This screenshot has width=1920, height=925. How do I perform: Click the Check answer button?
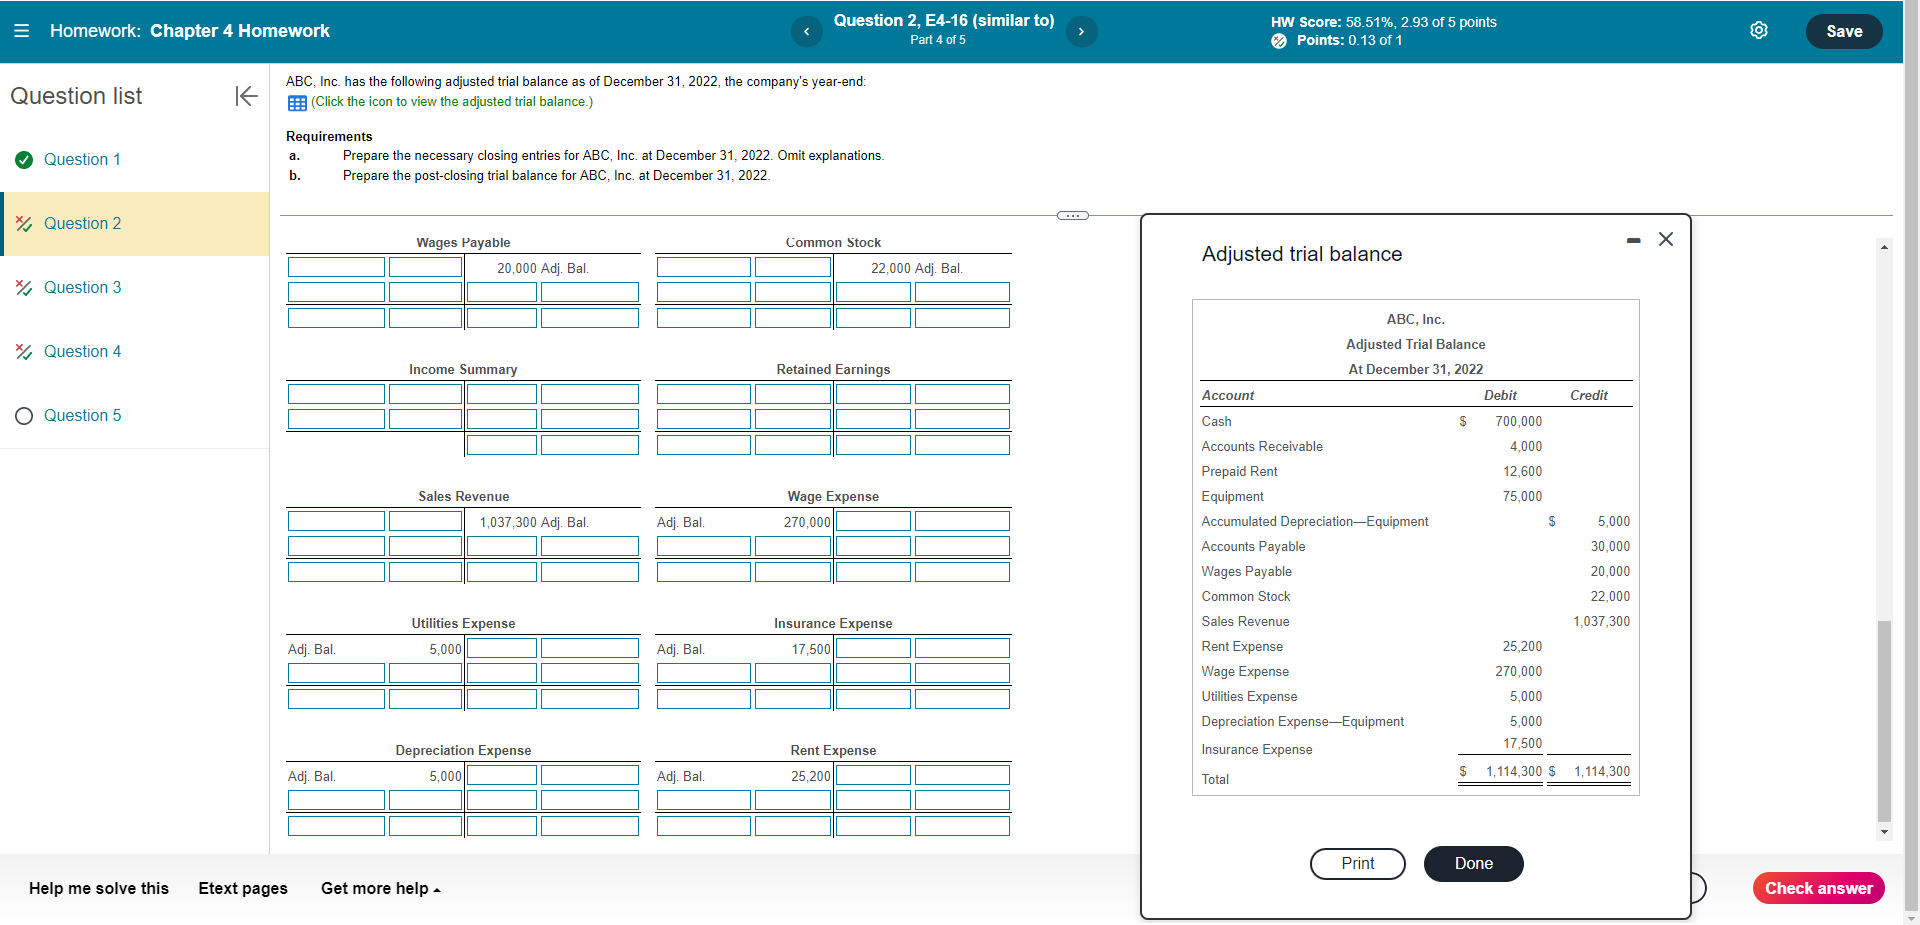click(x=1818, y=888)
